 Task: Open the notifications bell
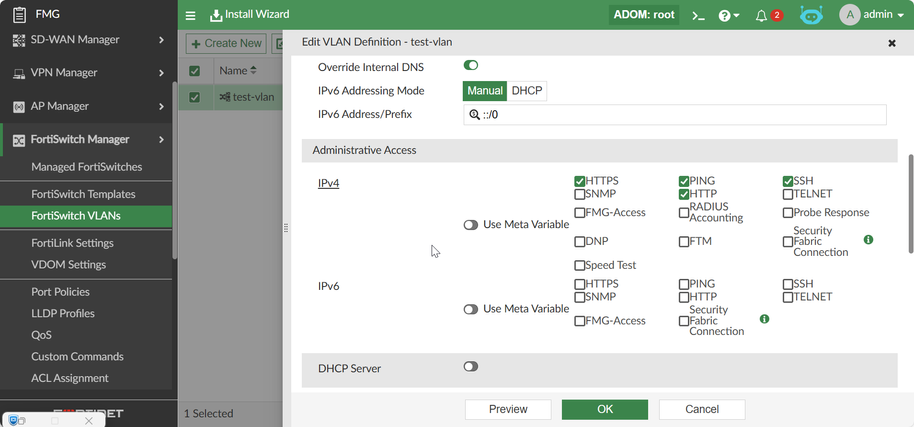point(762,15)
